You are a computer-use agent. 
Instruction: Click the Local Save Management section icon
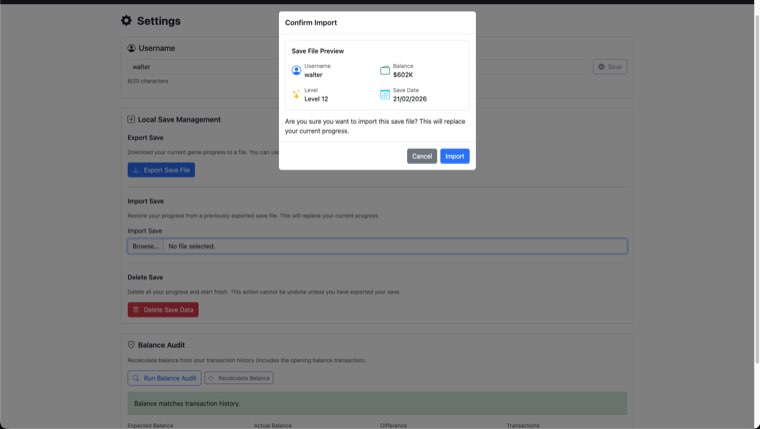132,119
